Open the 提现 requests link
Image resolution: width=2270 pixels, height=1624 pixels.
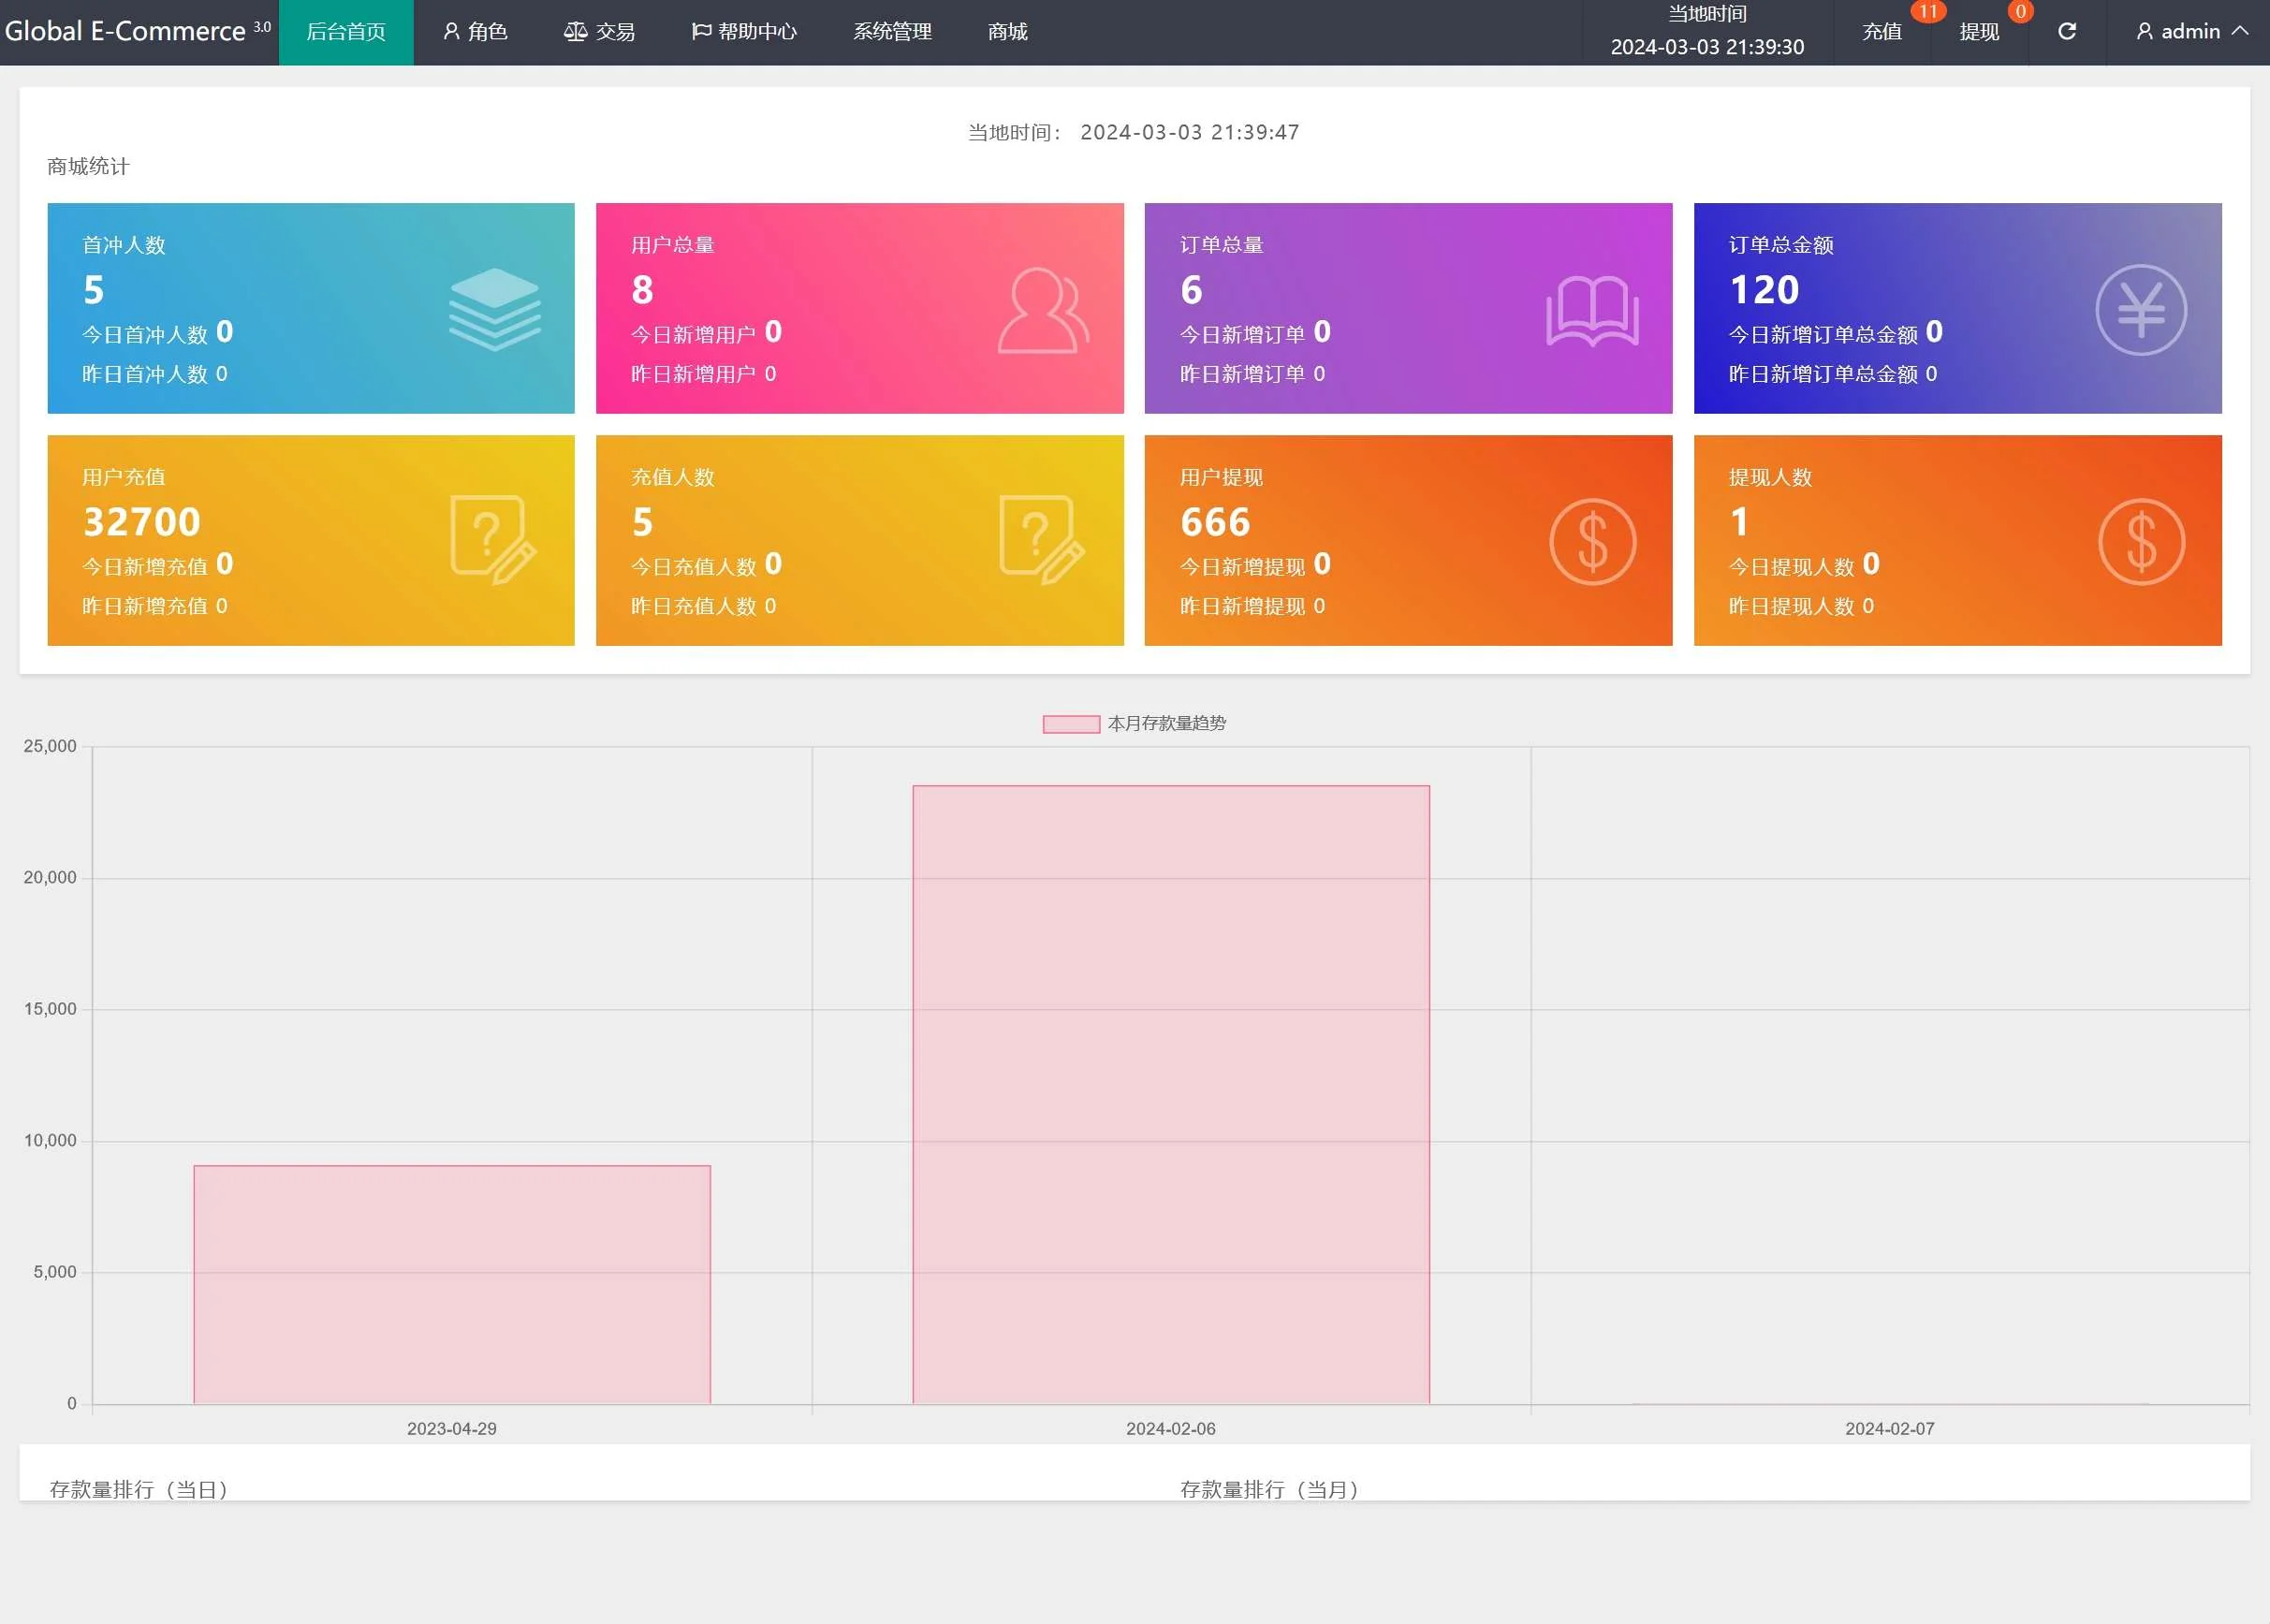pyautogui.click(x=1978, y=32)
